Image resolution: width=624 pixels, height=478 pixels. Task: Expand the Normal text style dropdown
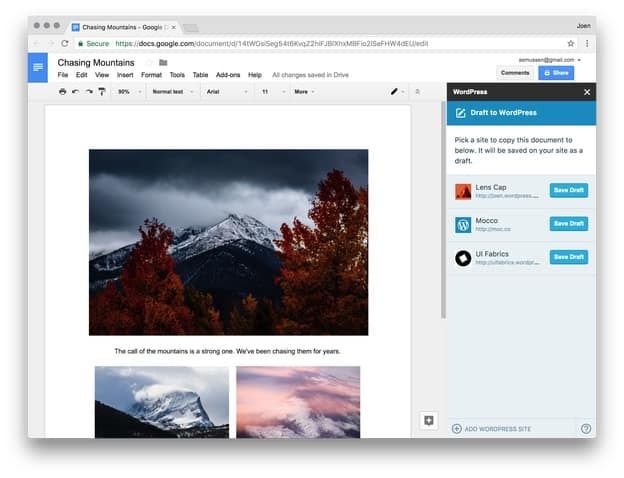[x=172, y=92]
